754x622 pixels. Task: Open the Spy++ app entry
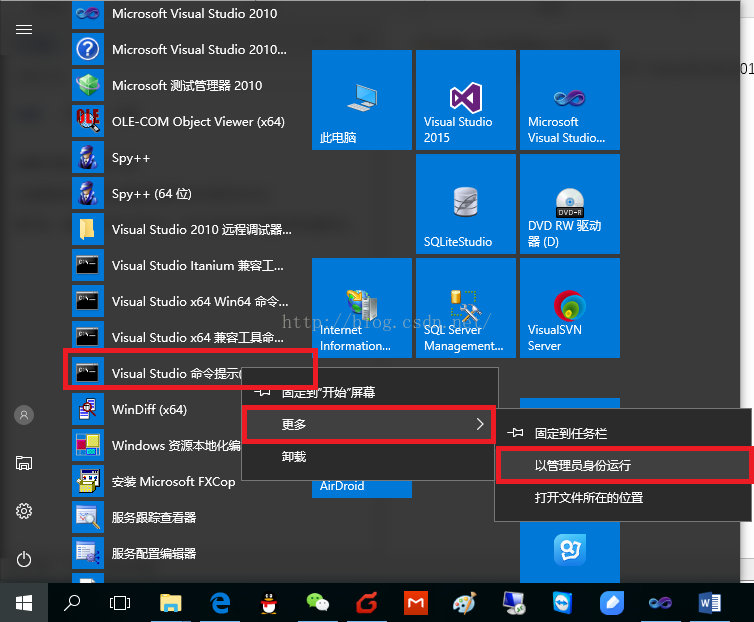(183, 158)
